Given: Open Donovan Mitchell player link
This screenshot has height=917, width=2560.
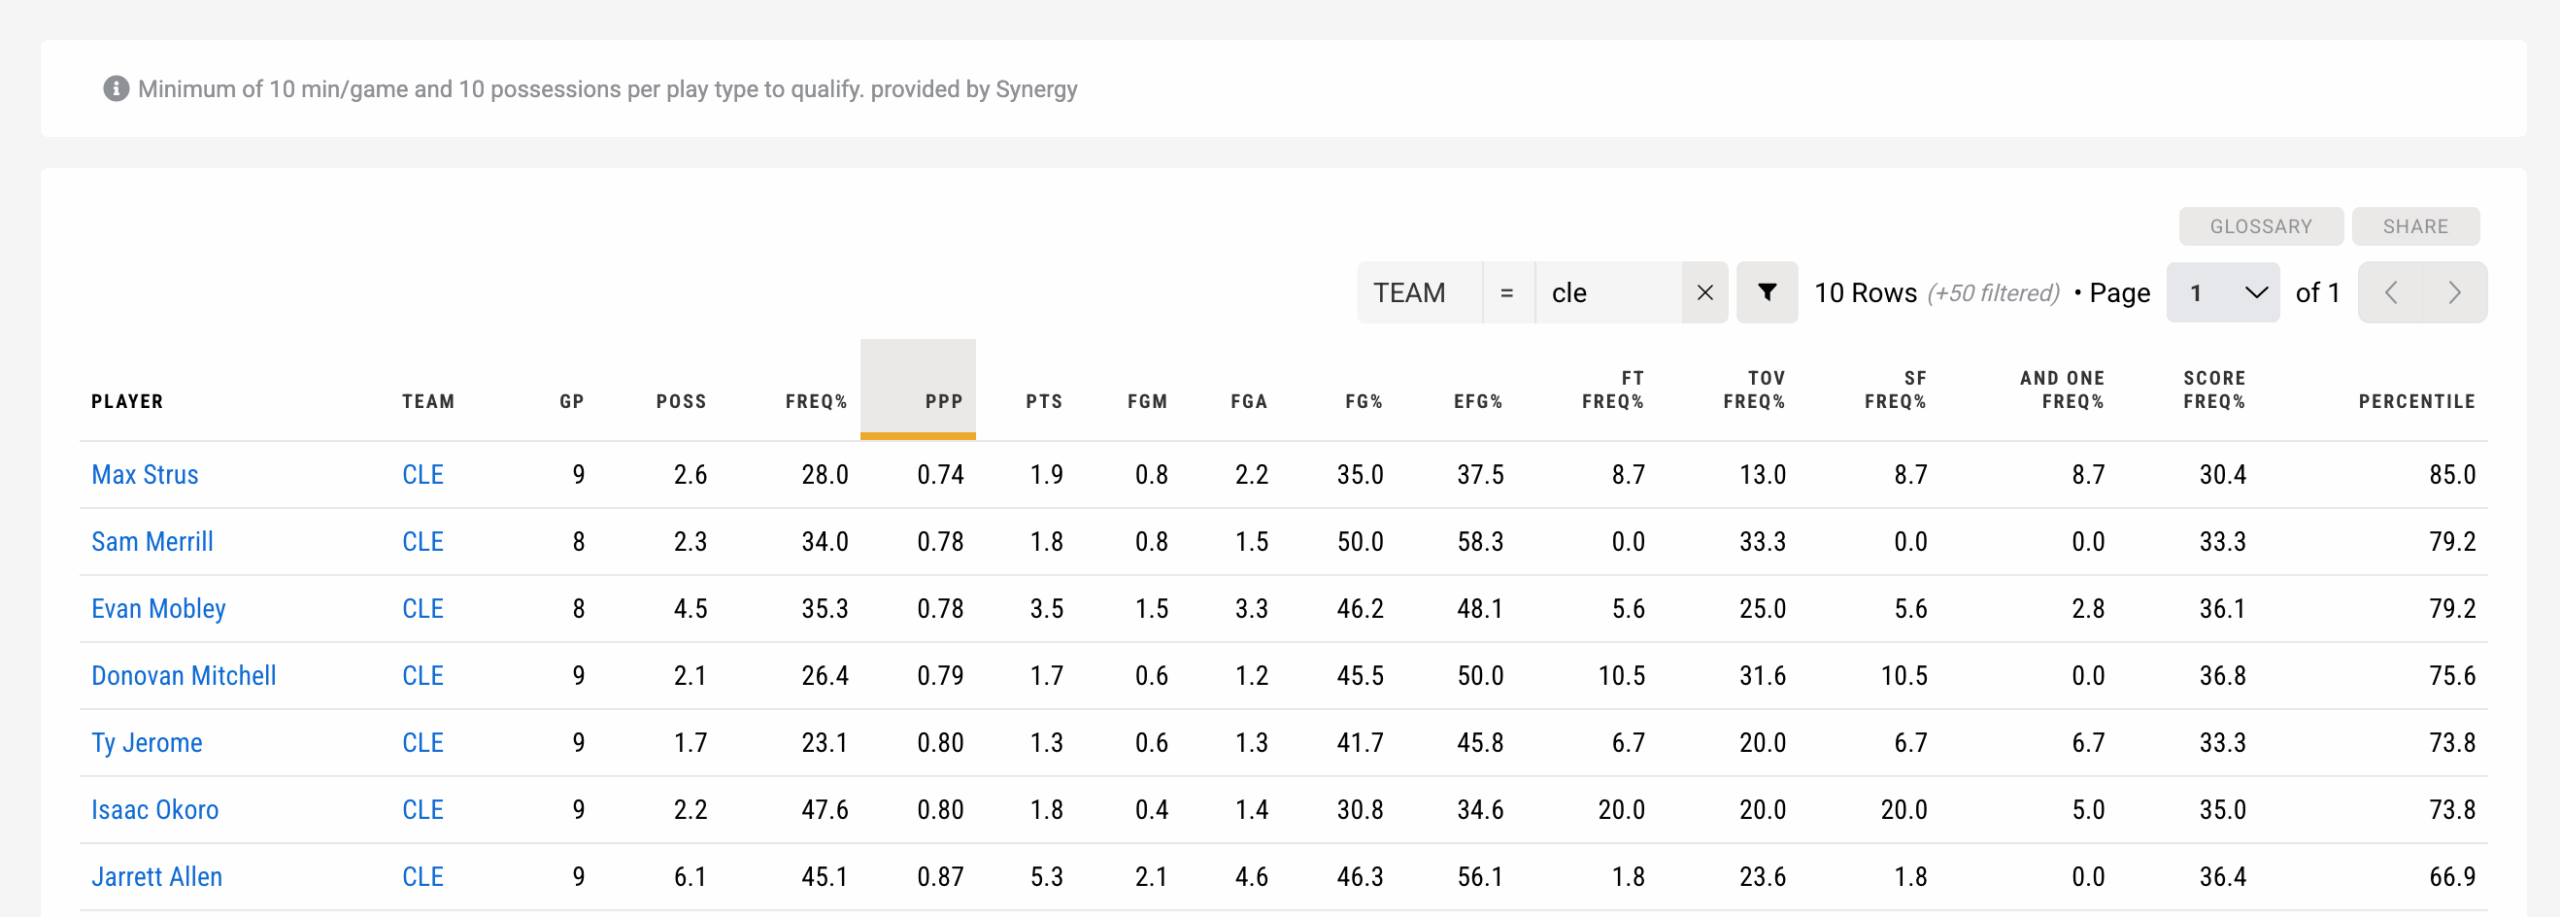Looking at the screenshot, I should coord(184,676).
